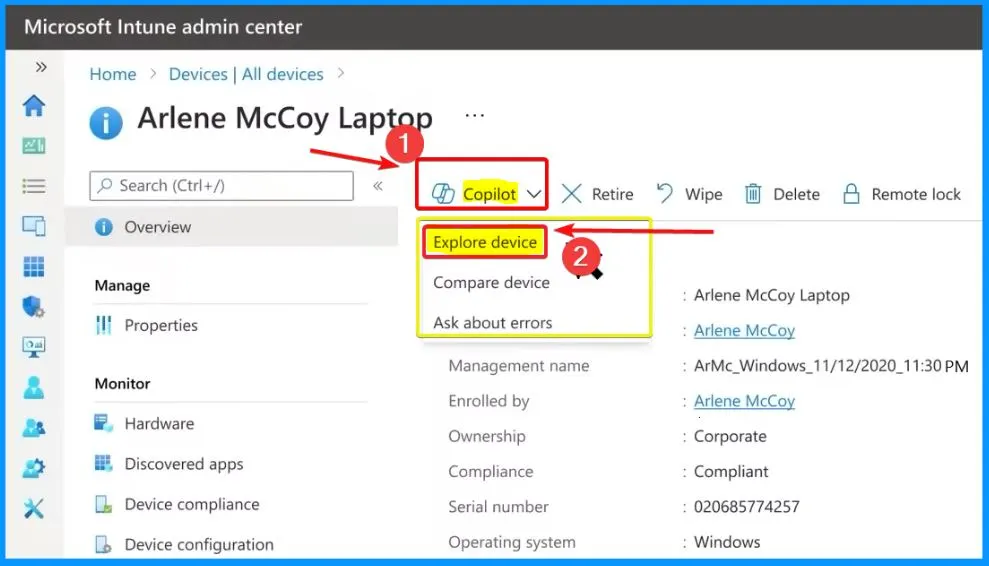Click the Windows operating system value

coord(727,542)
